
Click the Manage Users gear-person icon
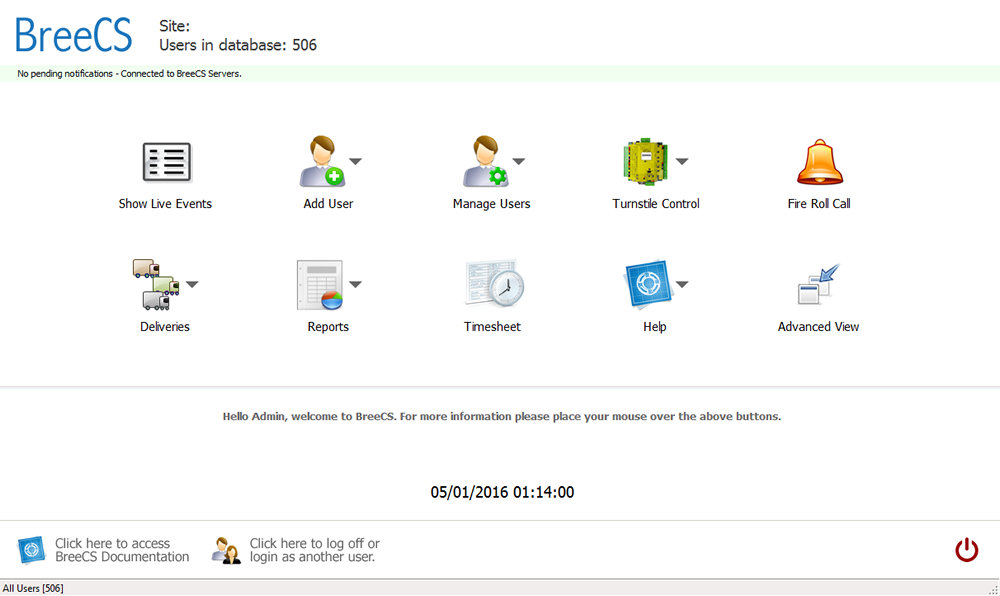coord(484,162)
